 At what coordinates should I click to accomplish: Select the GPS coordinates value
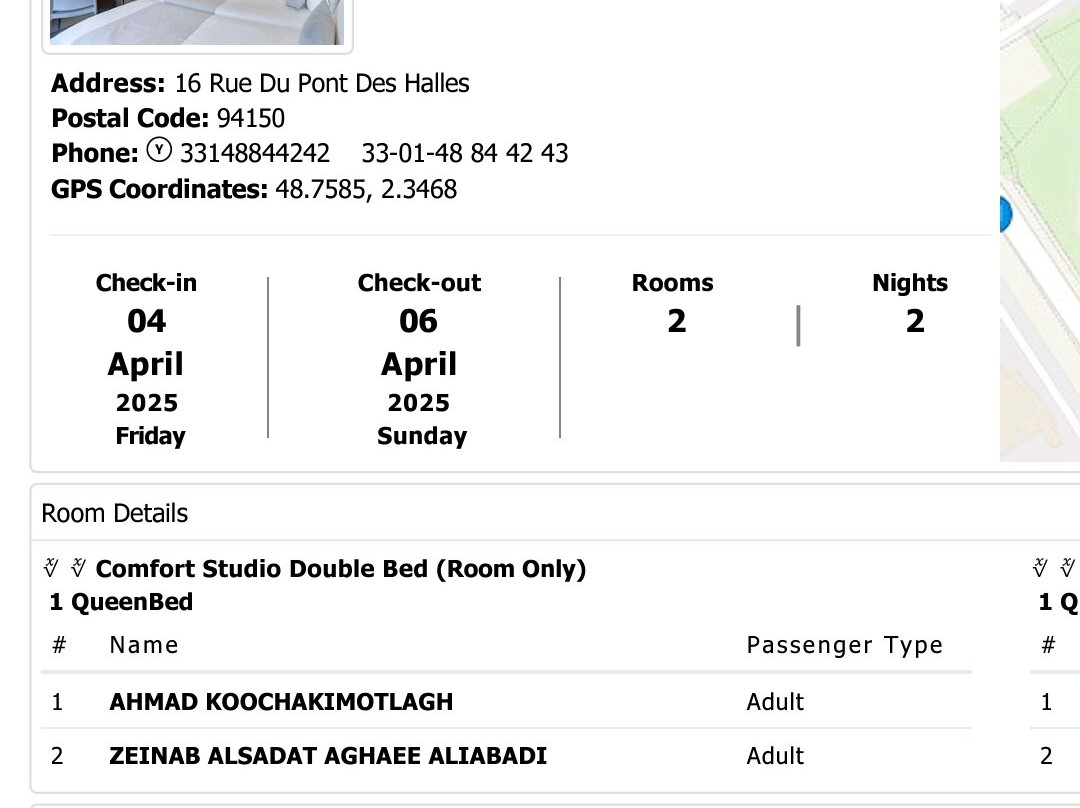(366, 189)
